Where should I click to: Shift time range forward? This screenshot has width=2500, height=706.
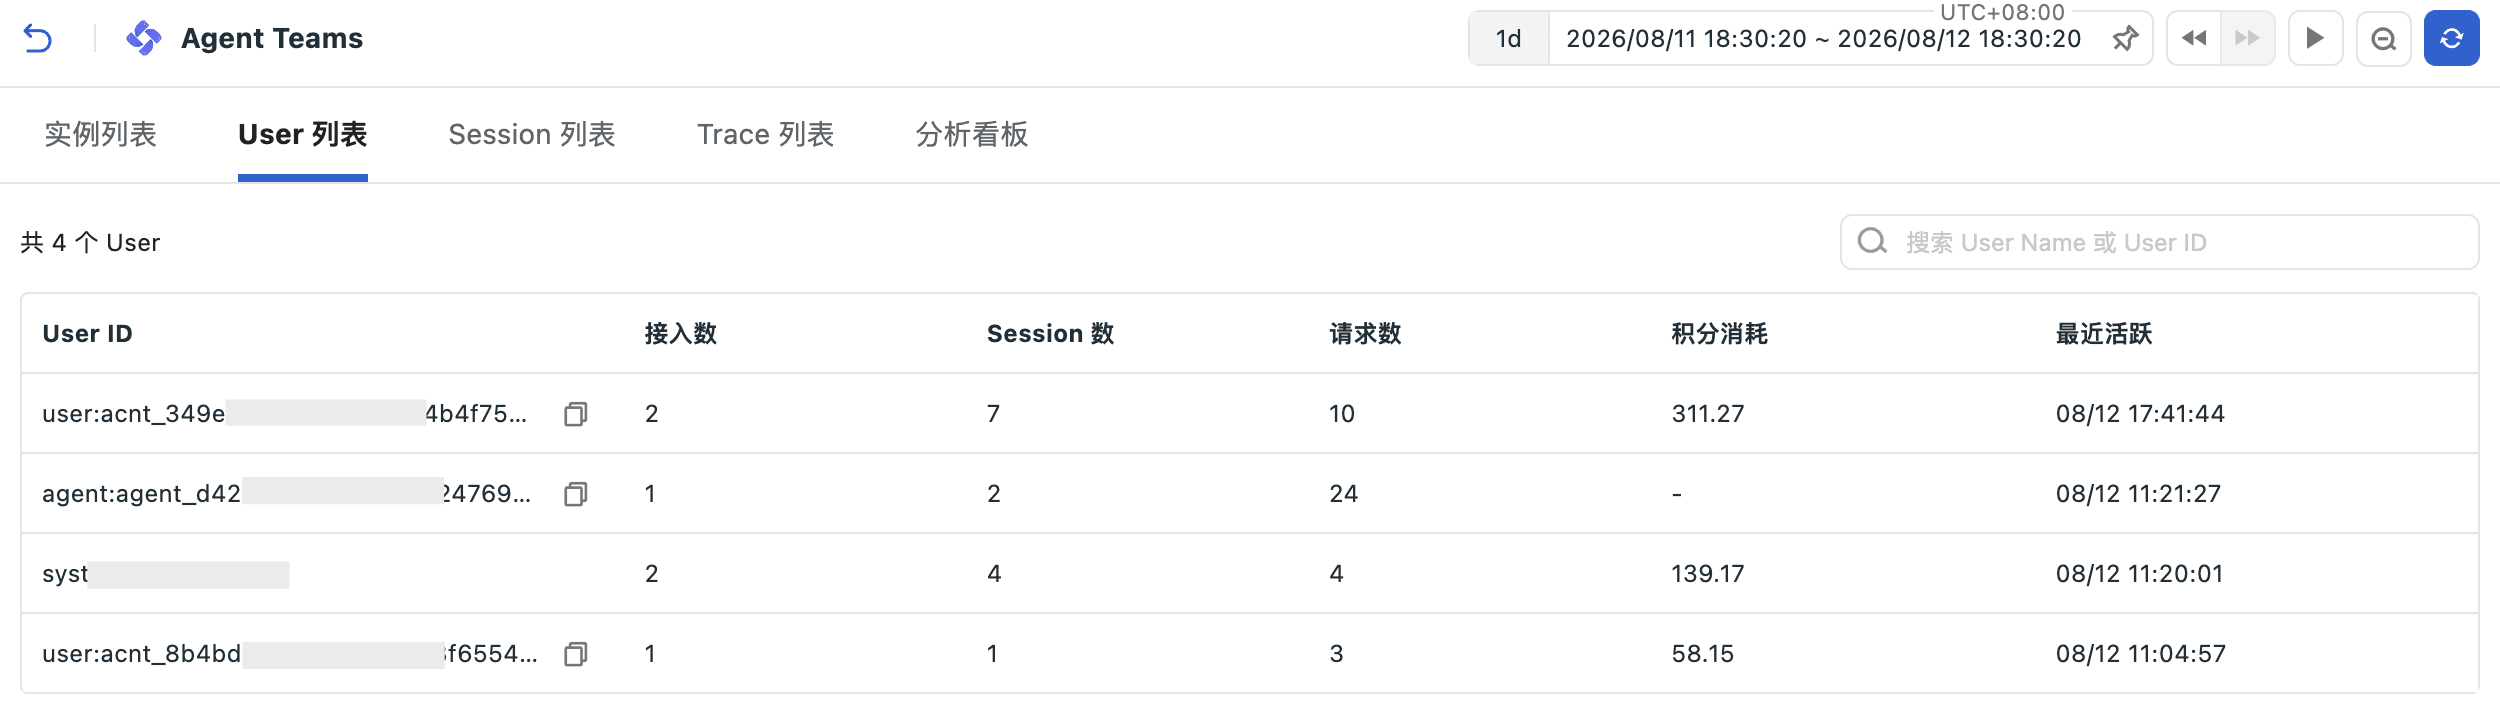pyautogui.click(x=2248, y=38)
